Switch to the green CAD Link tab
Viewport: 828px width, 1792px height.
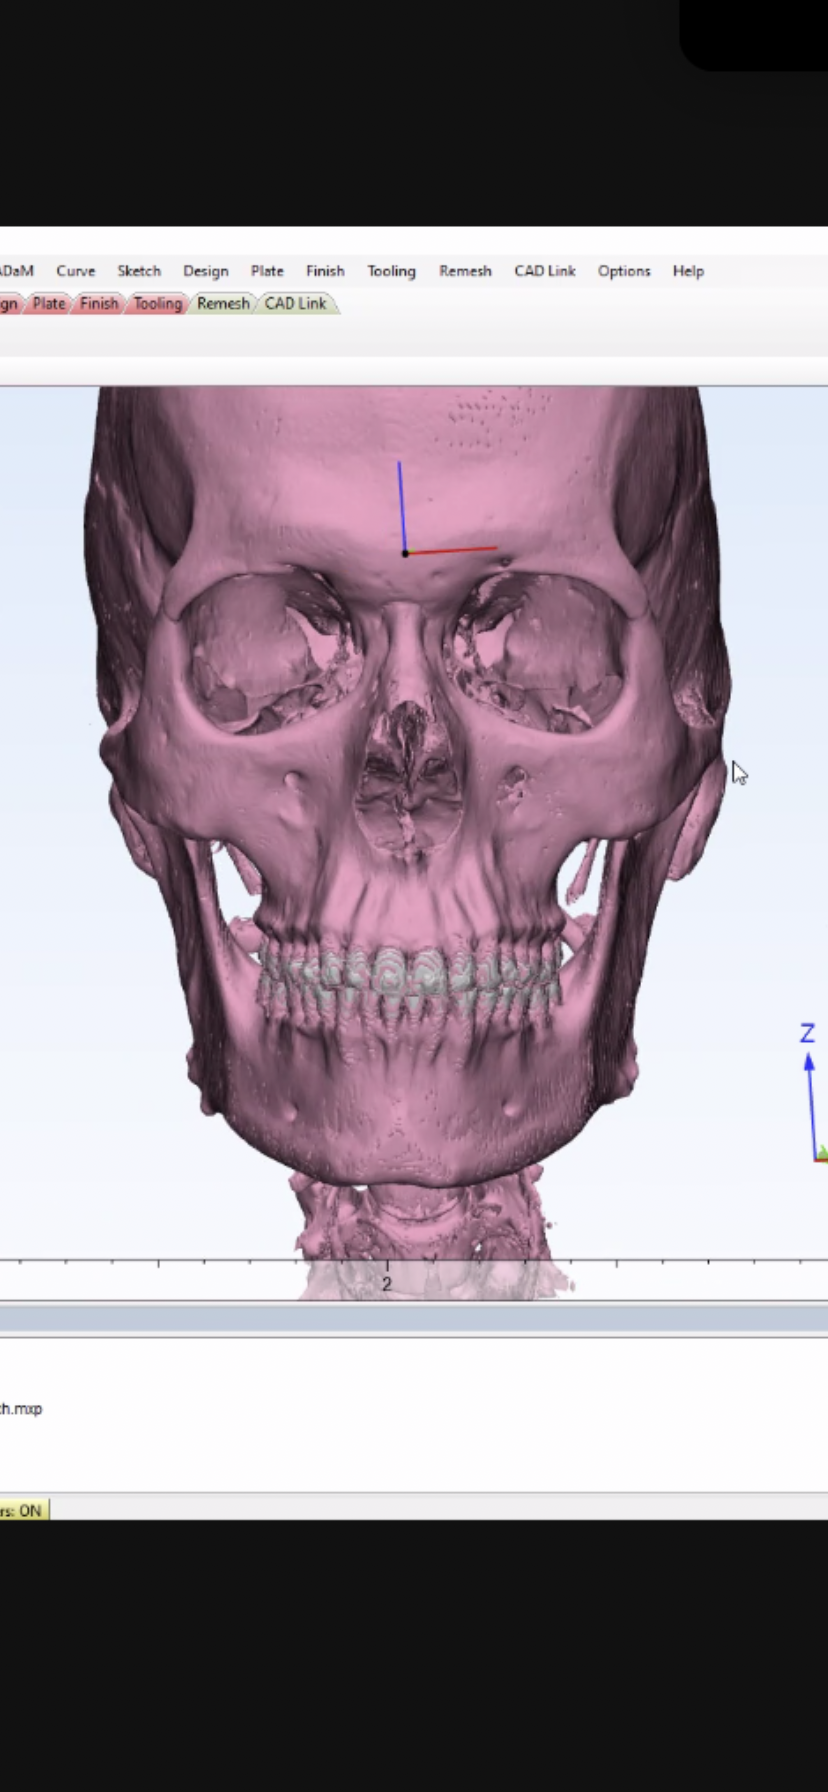pos(295,303)
